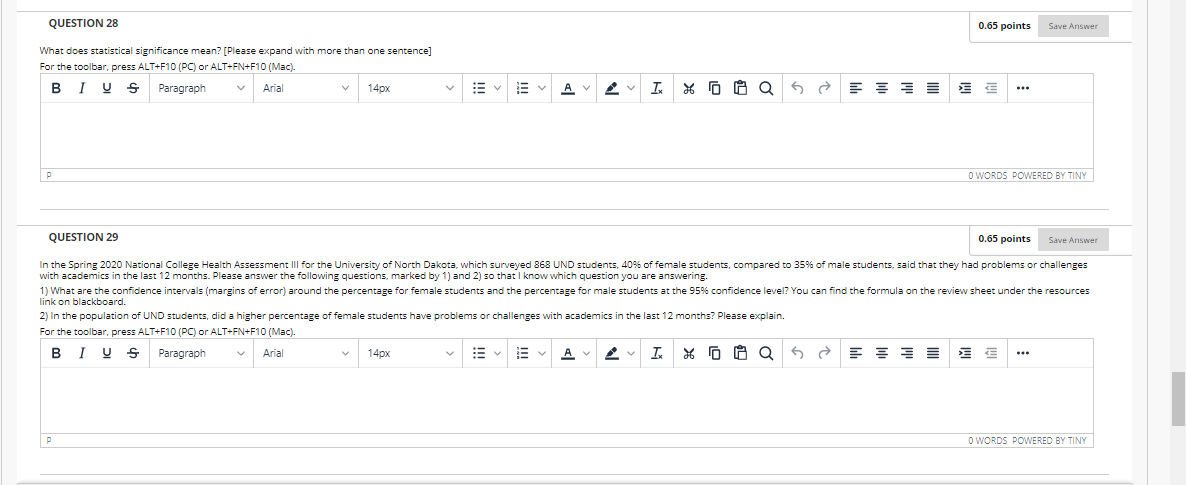The height and width of the screenshot is (485, 1186).
Task: Decrease indent in Question 28 toolbar
Action: [x=991, y=89]
